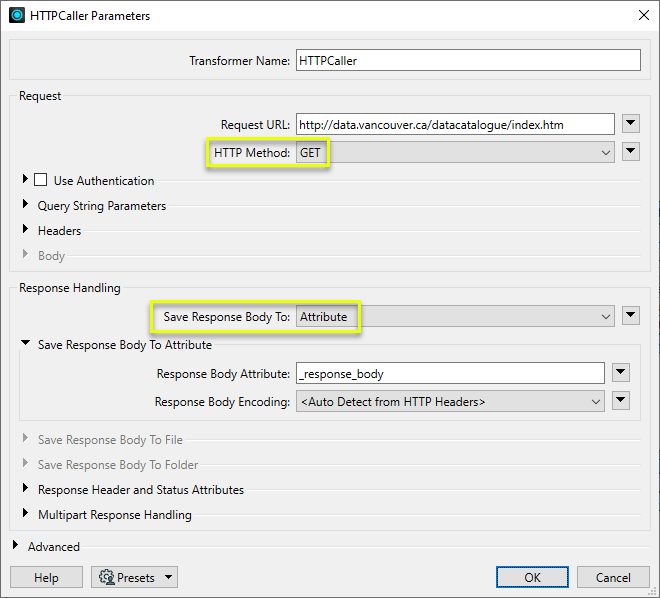Expand Multipart Response Handling section
The height and width of the screenshot is (598, 660).
coord(26,515)
